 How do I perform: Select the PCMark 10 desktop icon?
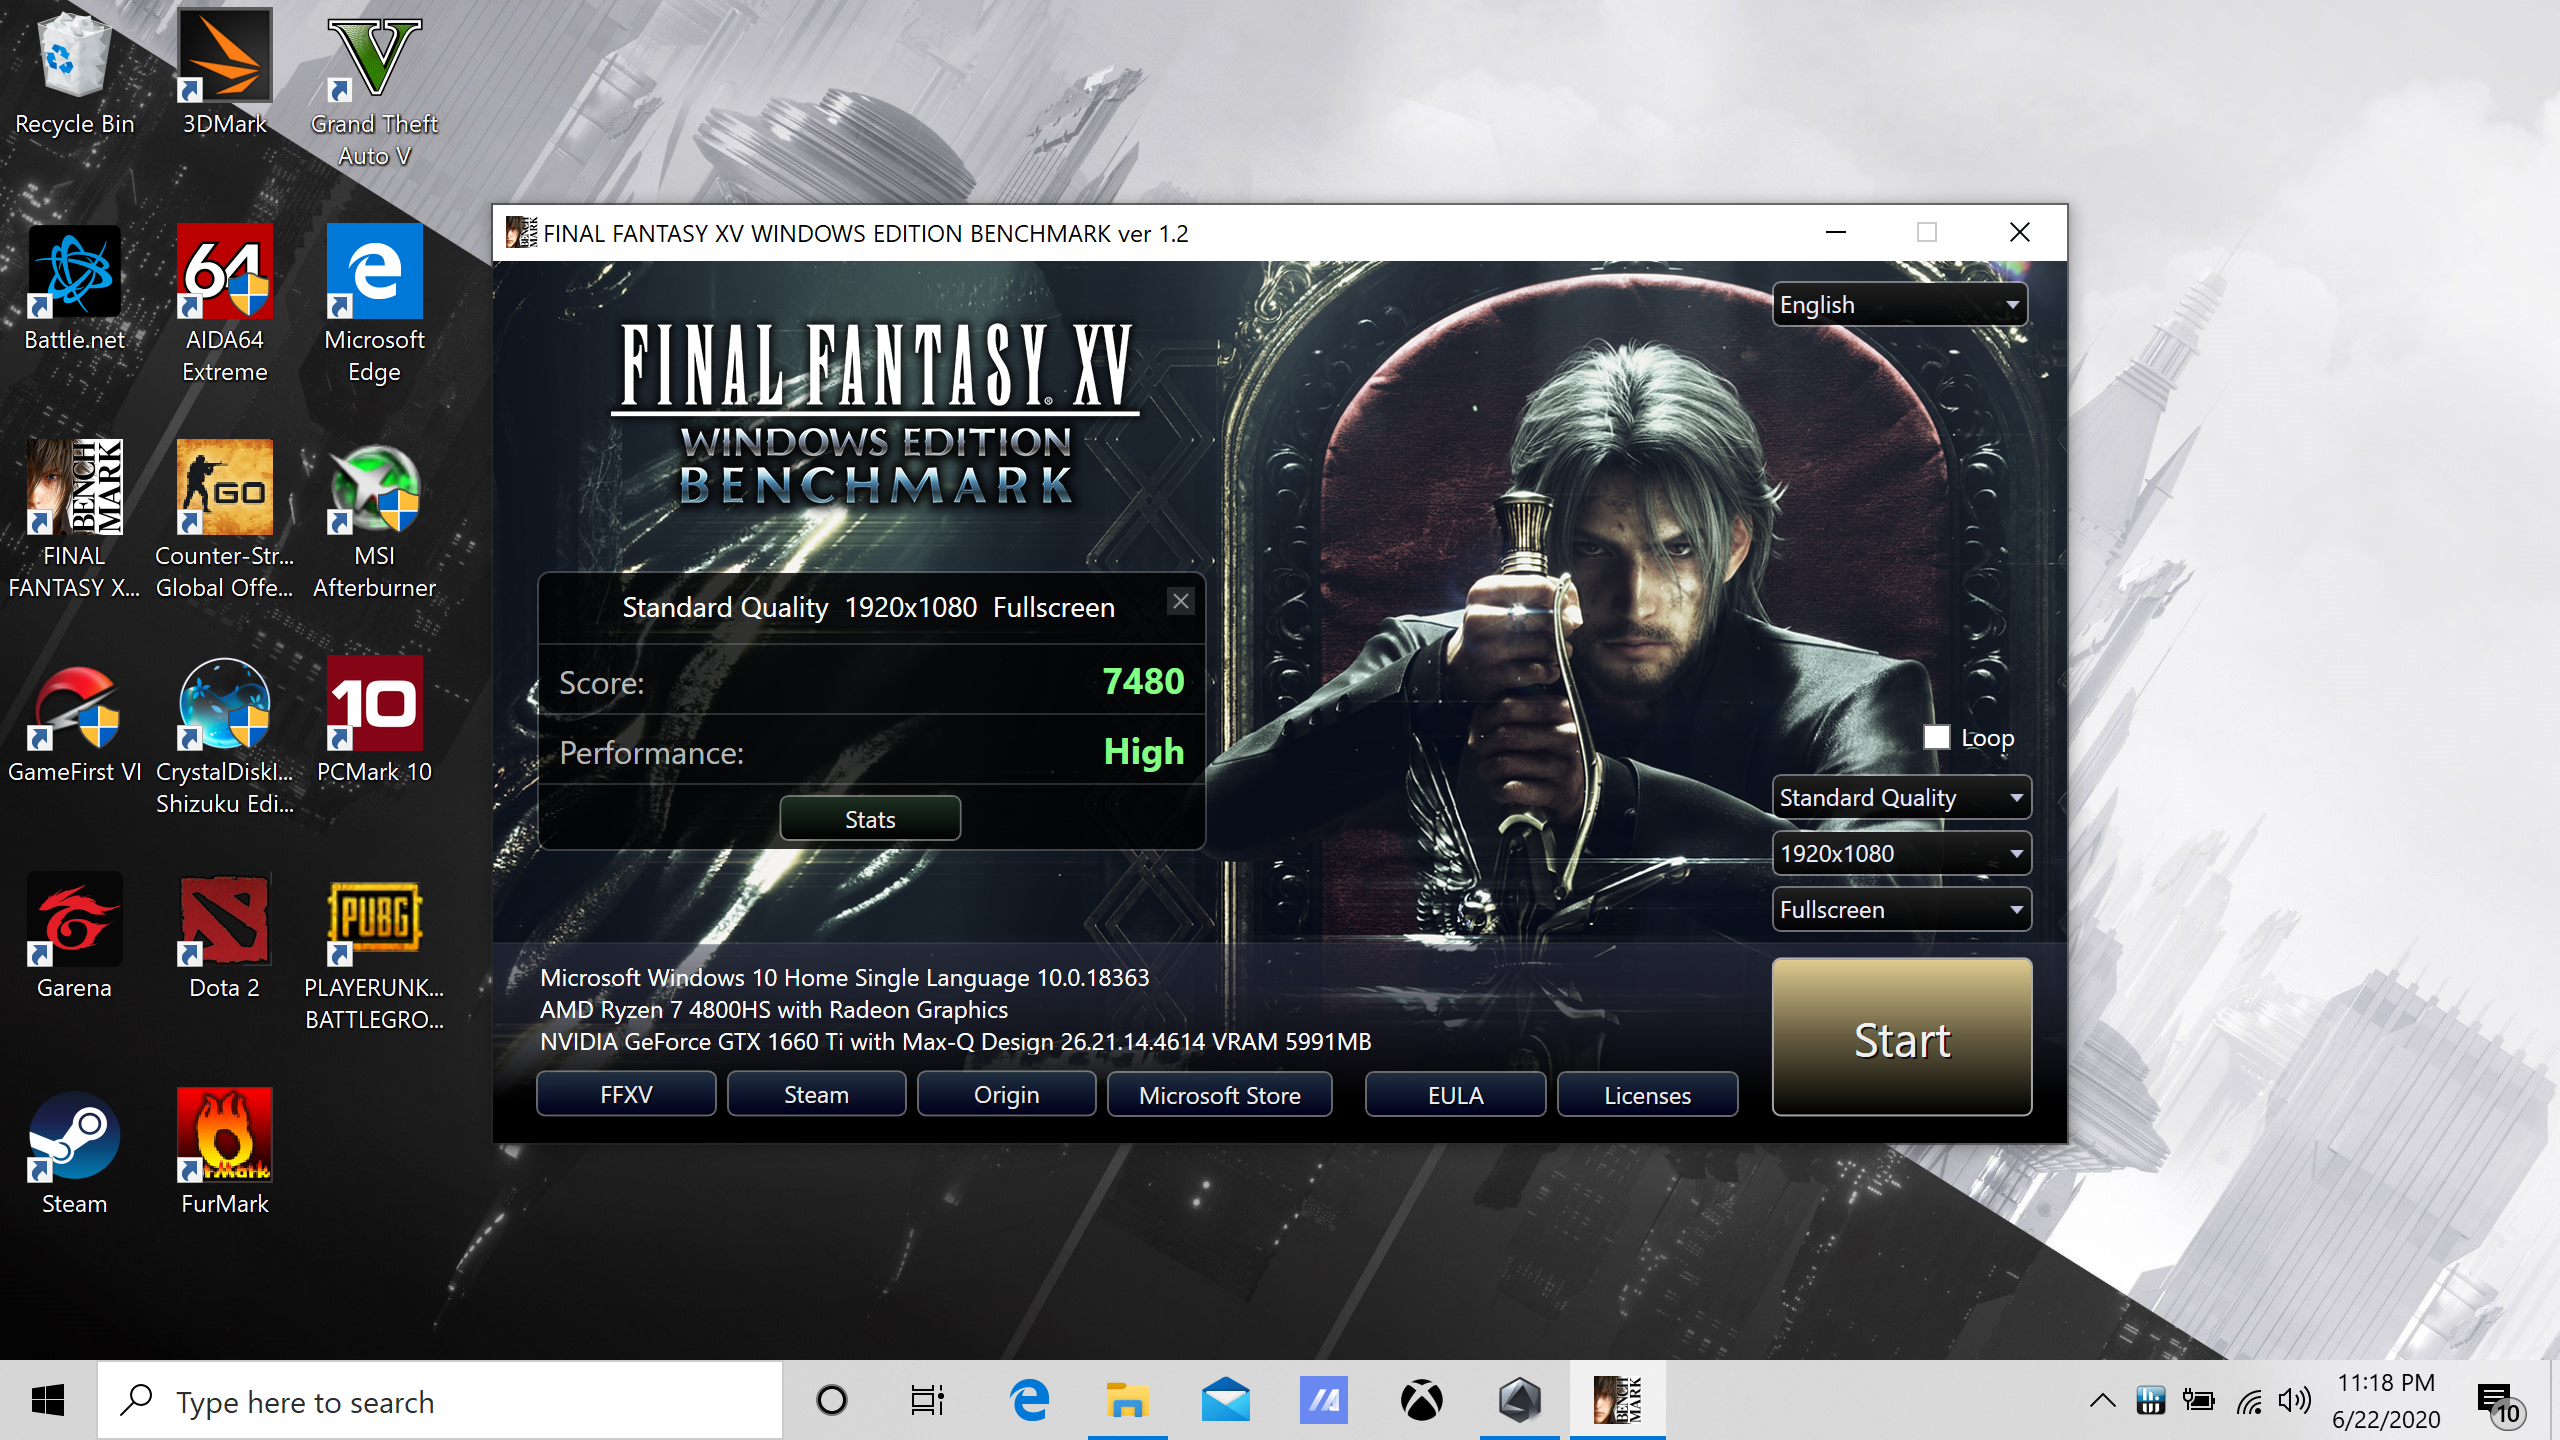tap(374, 722)
